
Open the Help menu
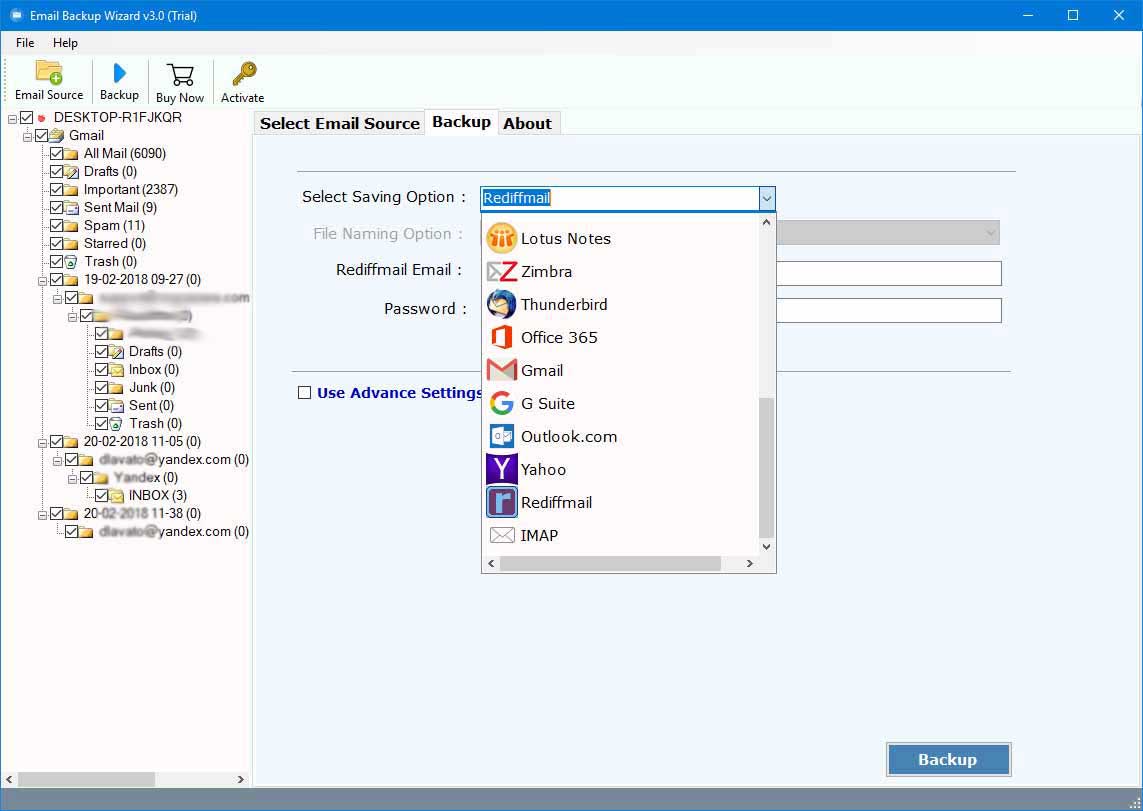(x=65, y=43)
